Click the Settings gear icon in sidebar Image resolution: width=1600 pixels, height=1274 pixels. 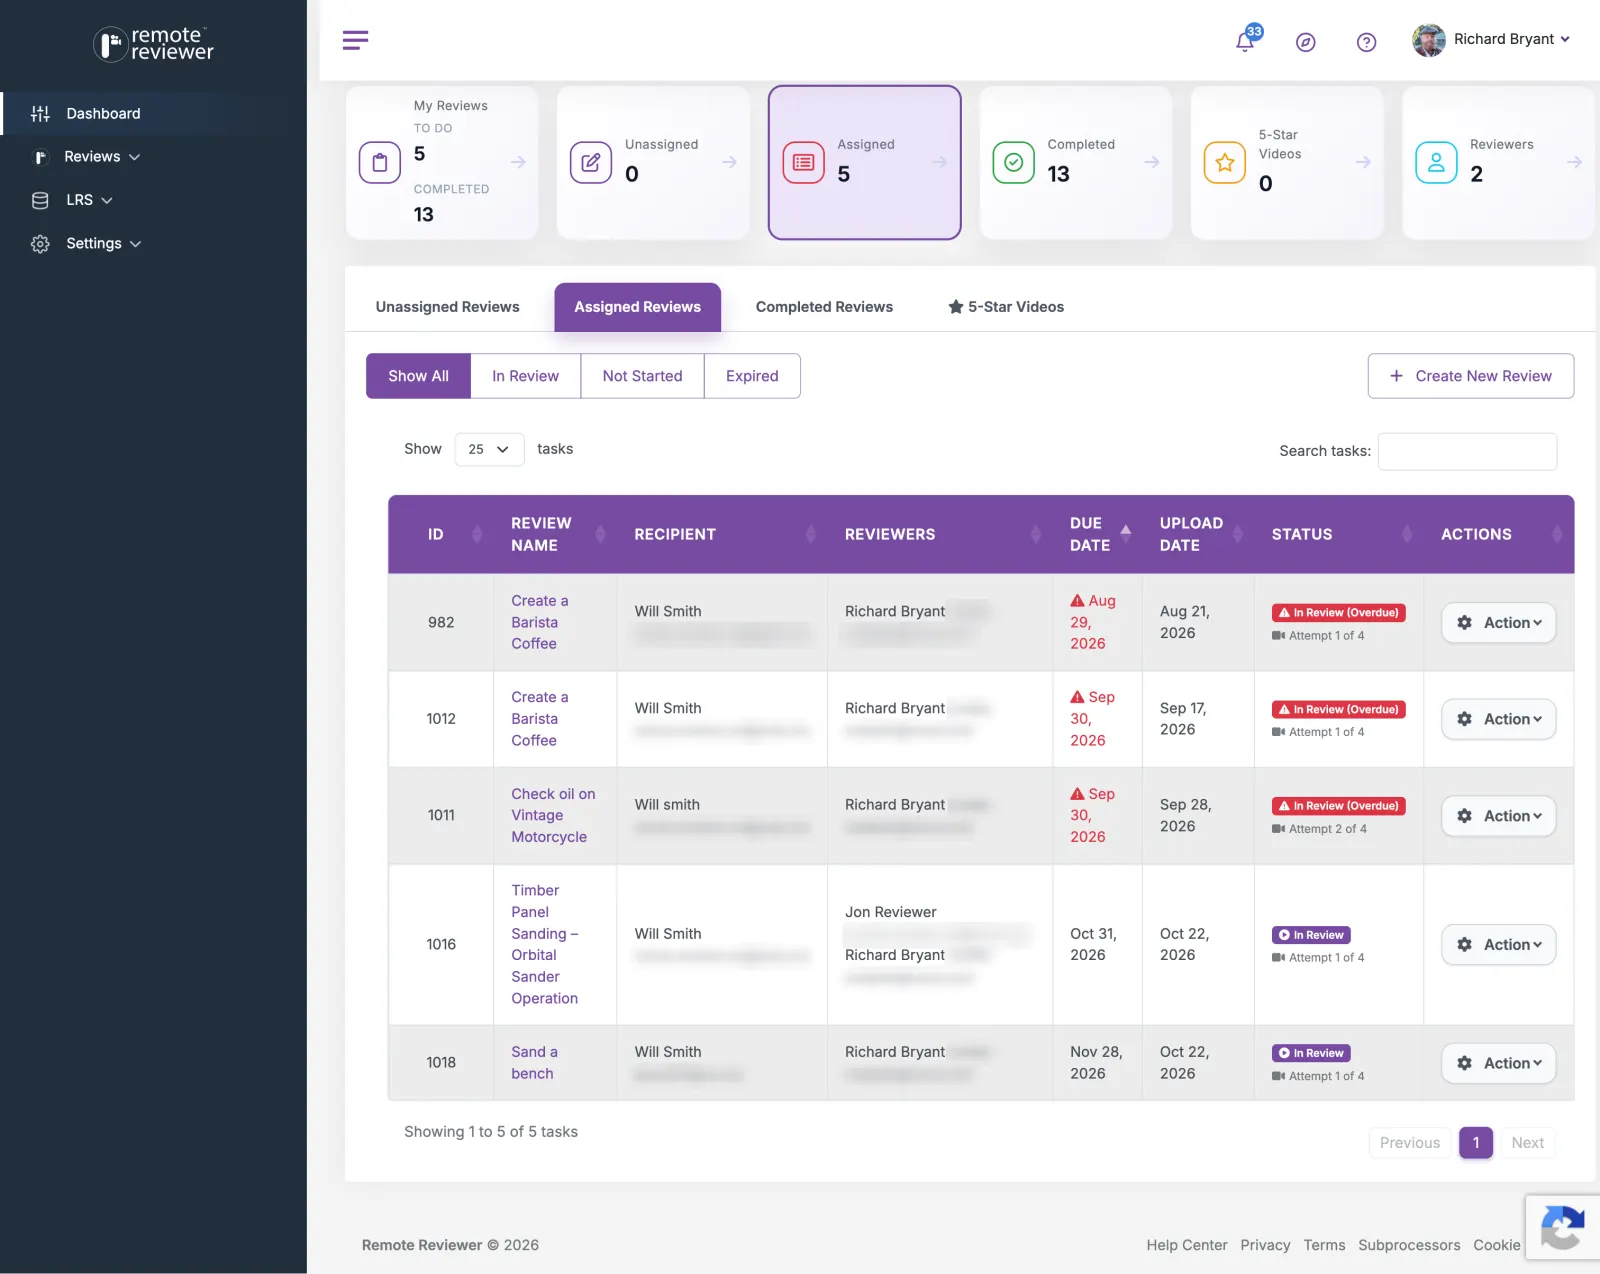pyautogui.click(x=40, y=244)
